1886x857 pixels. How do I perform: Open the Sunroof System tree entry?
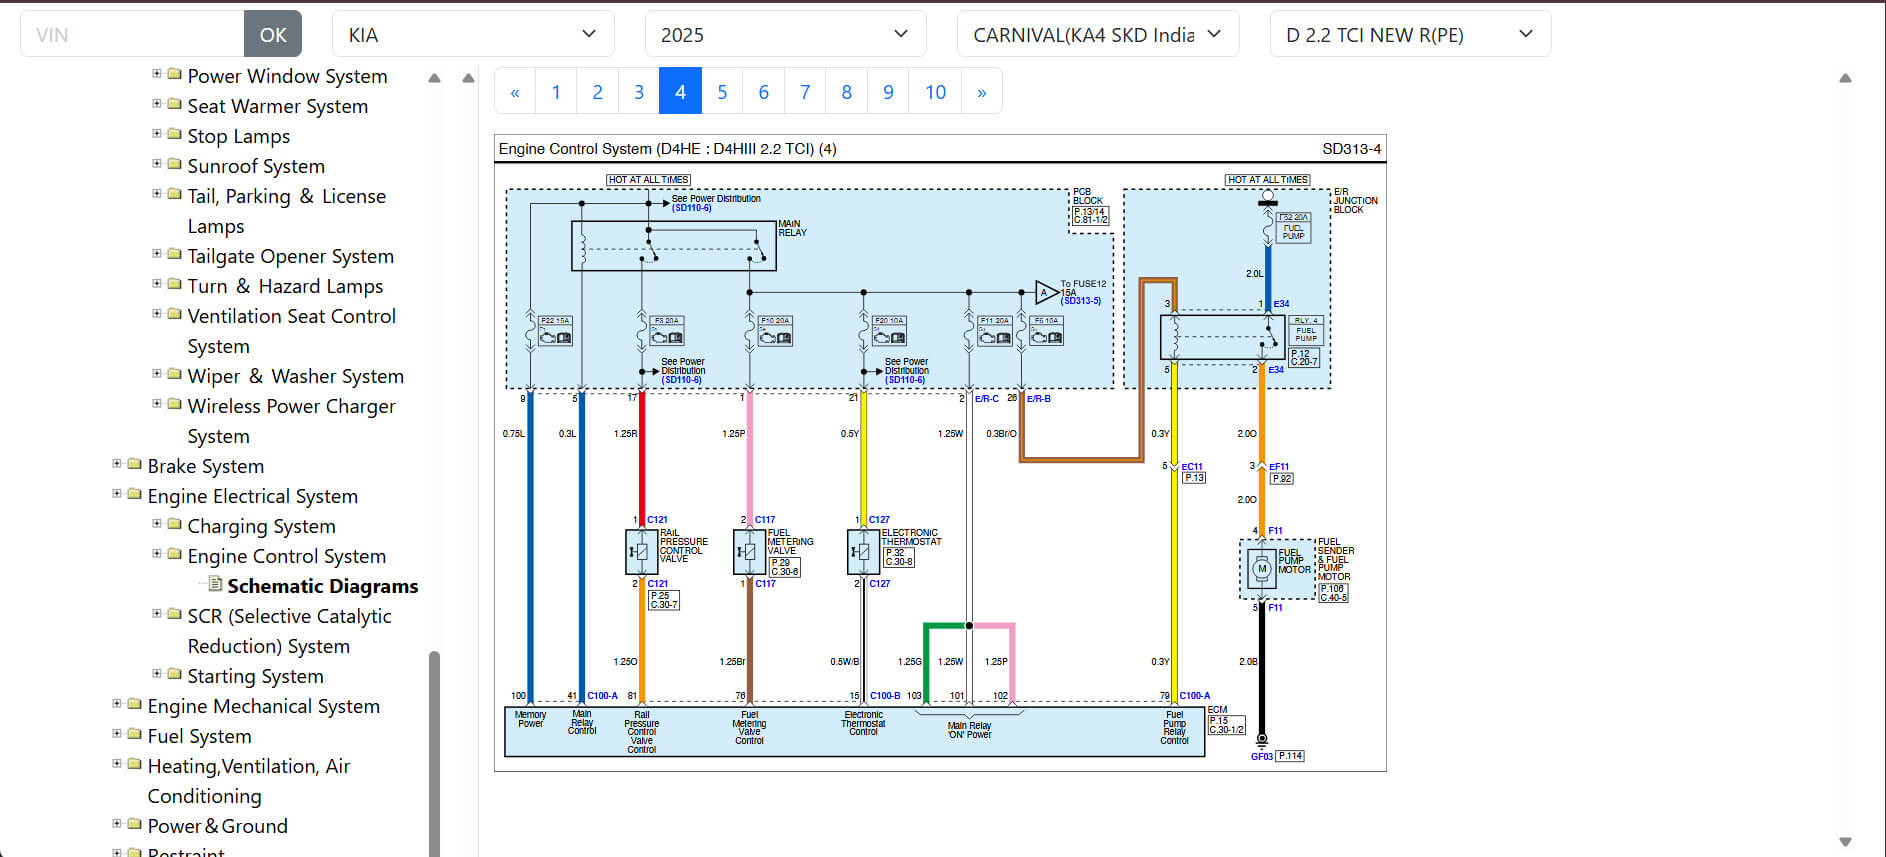click(x=256, y=166)
